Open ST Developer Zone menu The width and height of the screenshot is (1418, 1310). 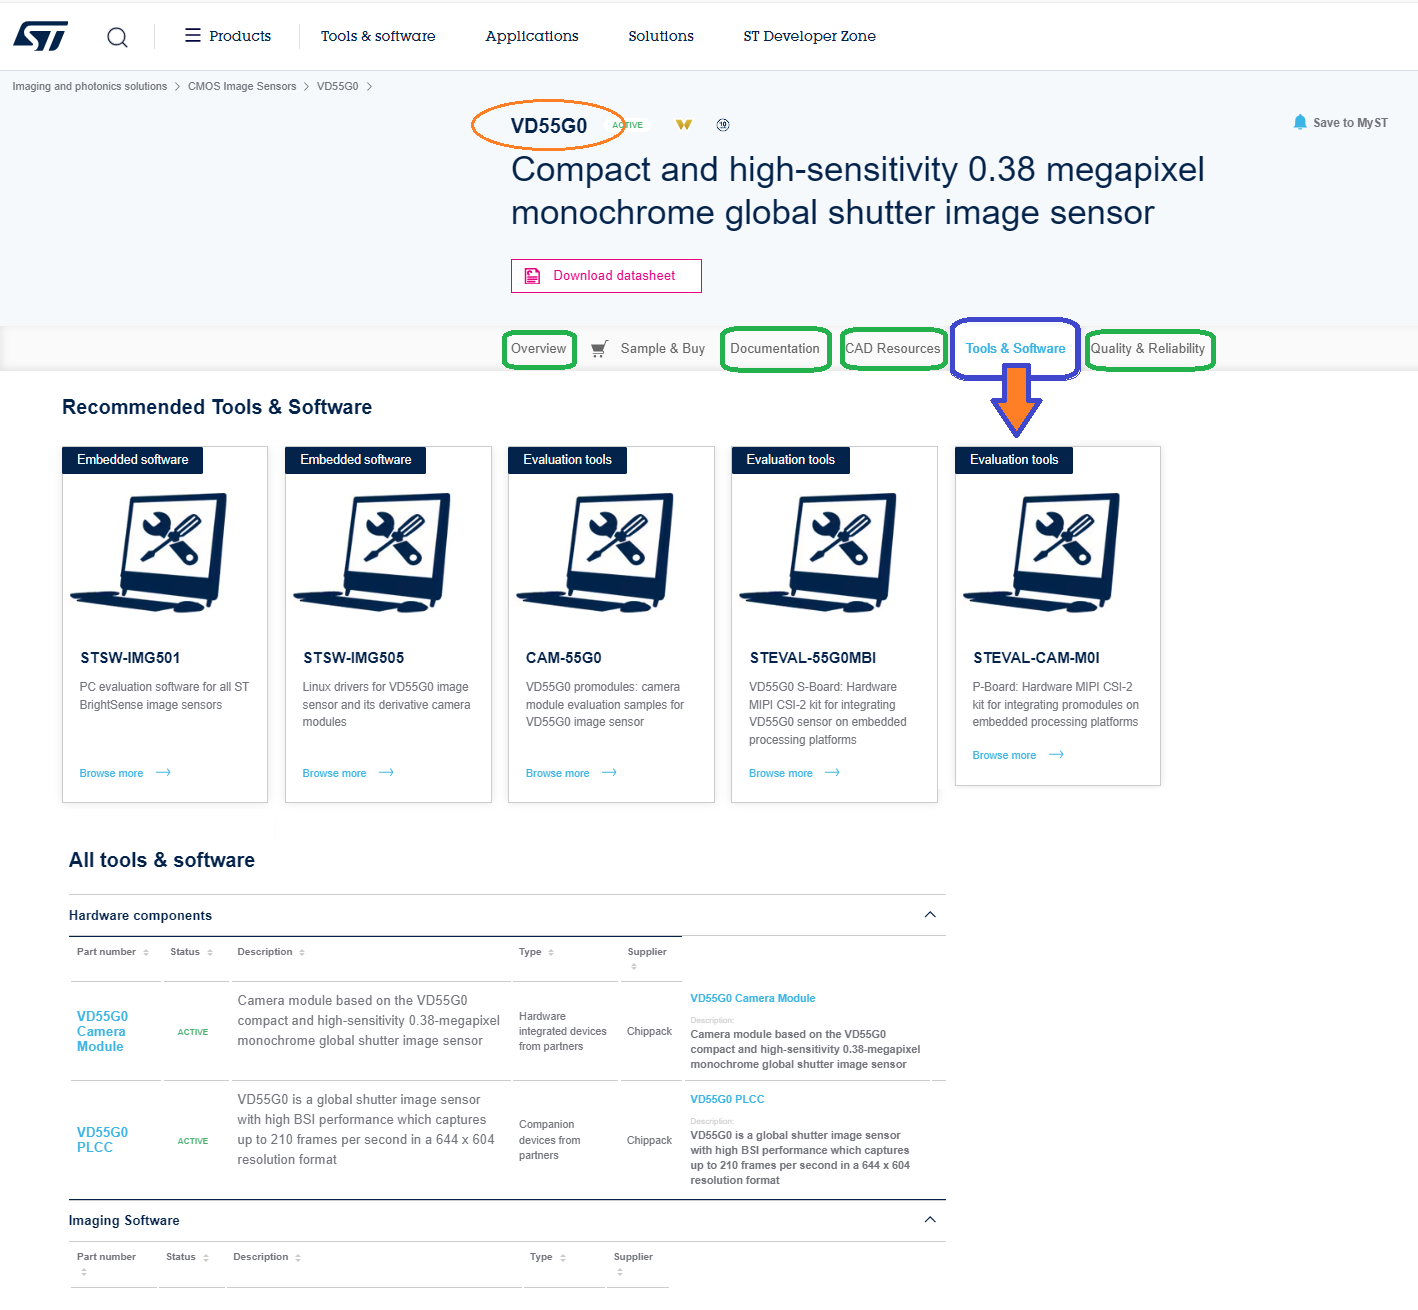[x=809, y=36]
